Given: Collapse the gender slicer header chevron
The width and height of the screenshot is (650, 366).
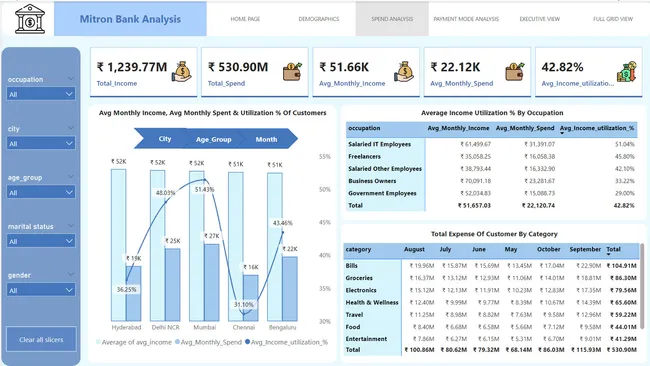Looking at the screenshot, I should click(x=71, y=274).
